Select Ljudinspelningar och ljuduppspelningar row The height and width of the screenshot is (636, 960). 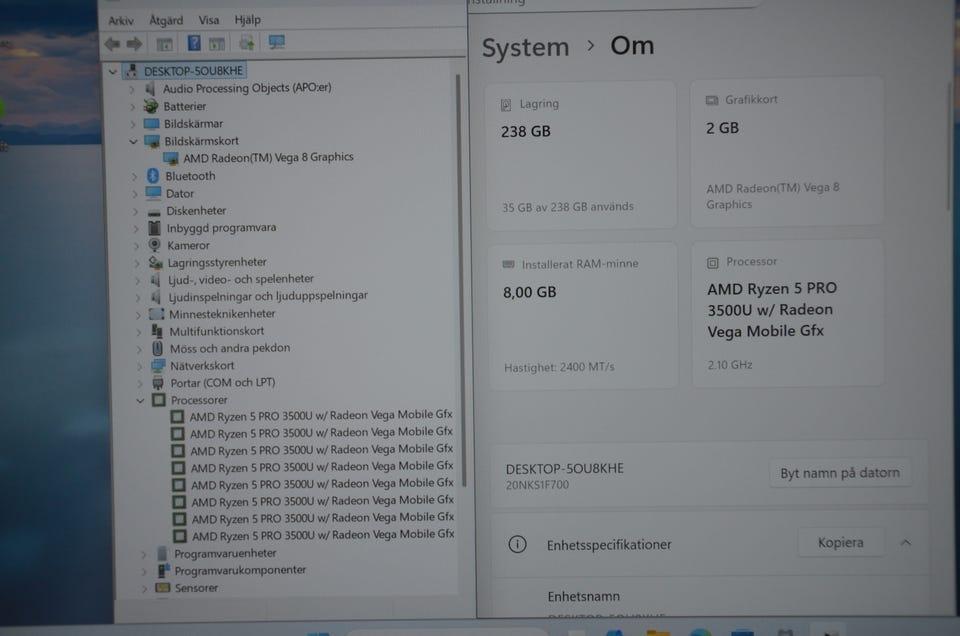pos(268,296)
